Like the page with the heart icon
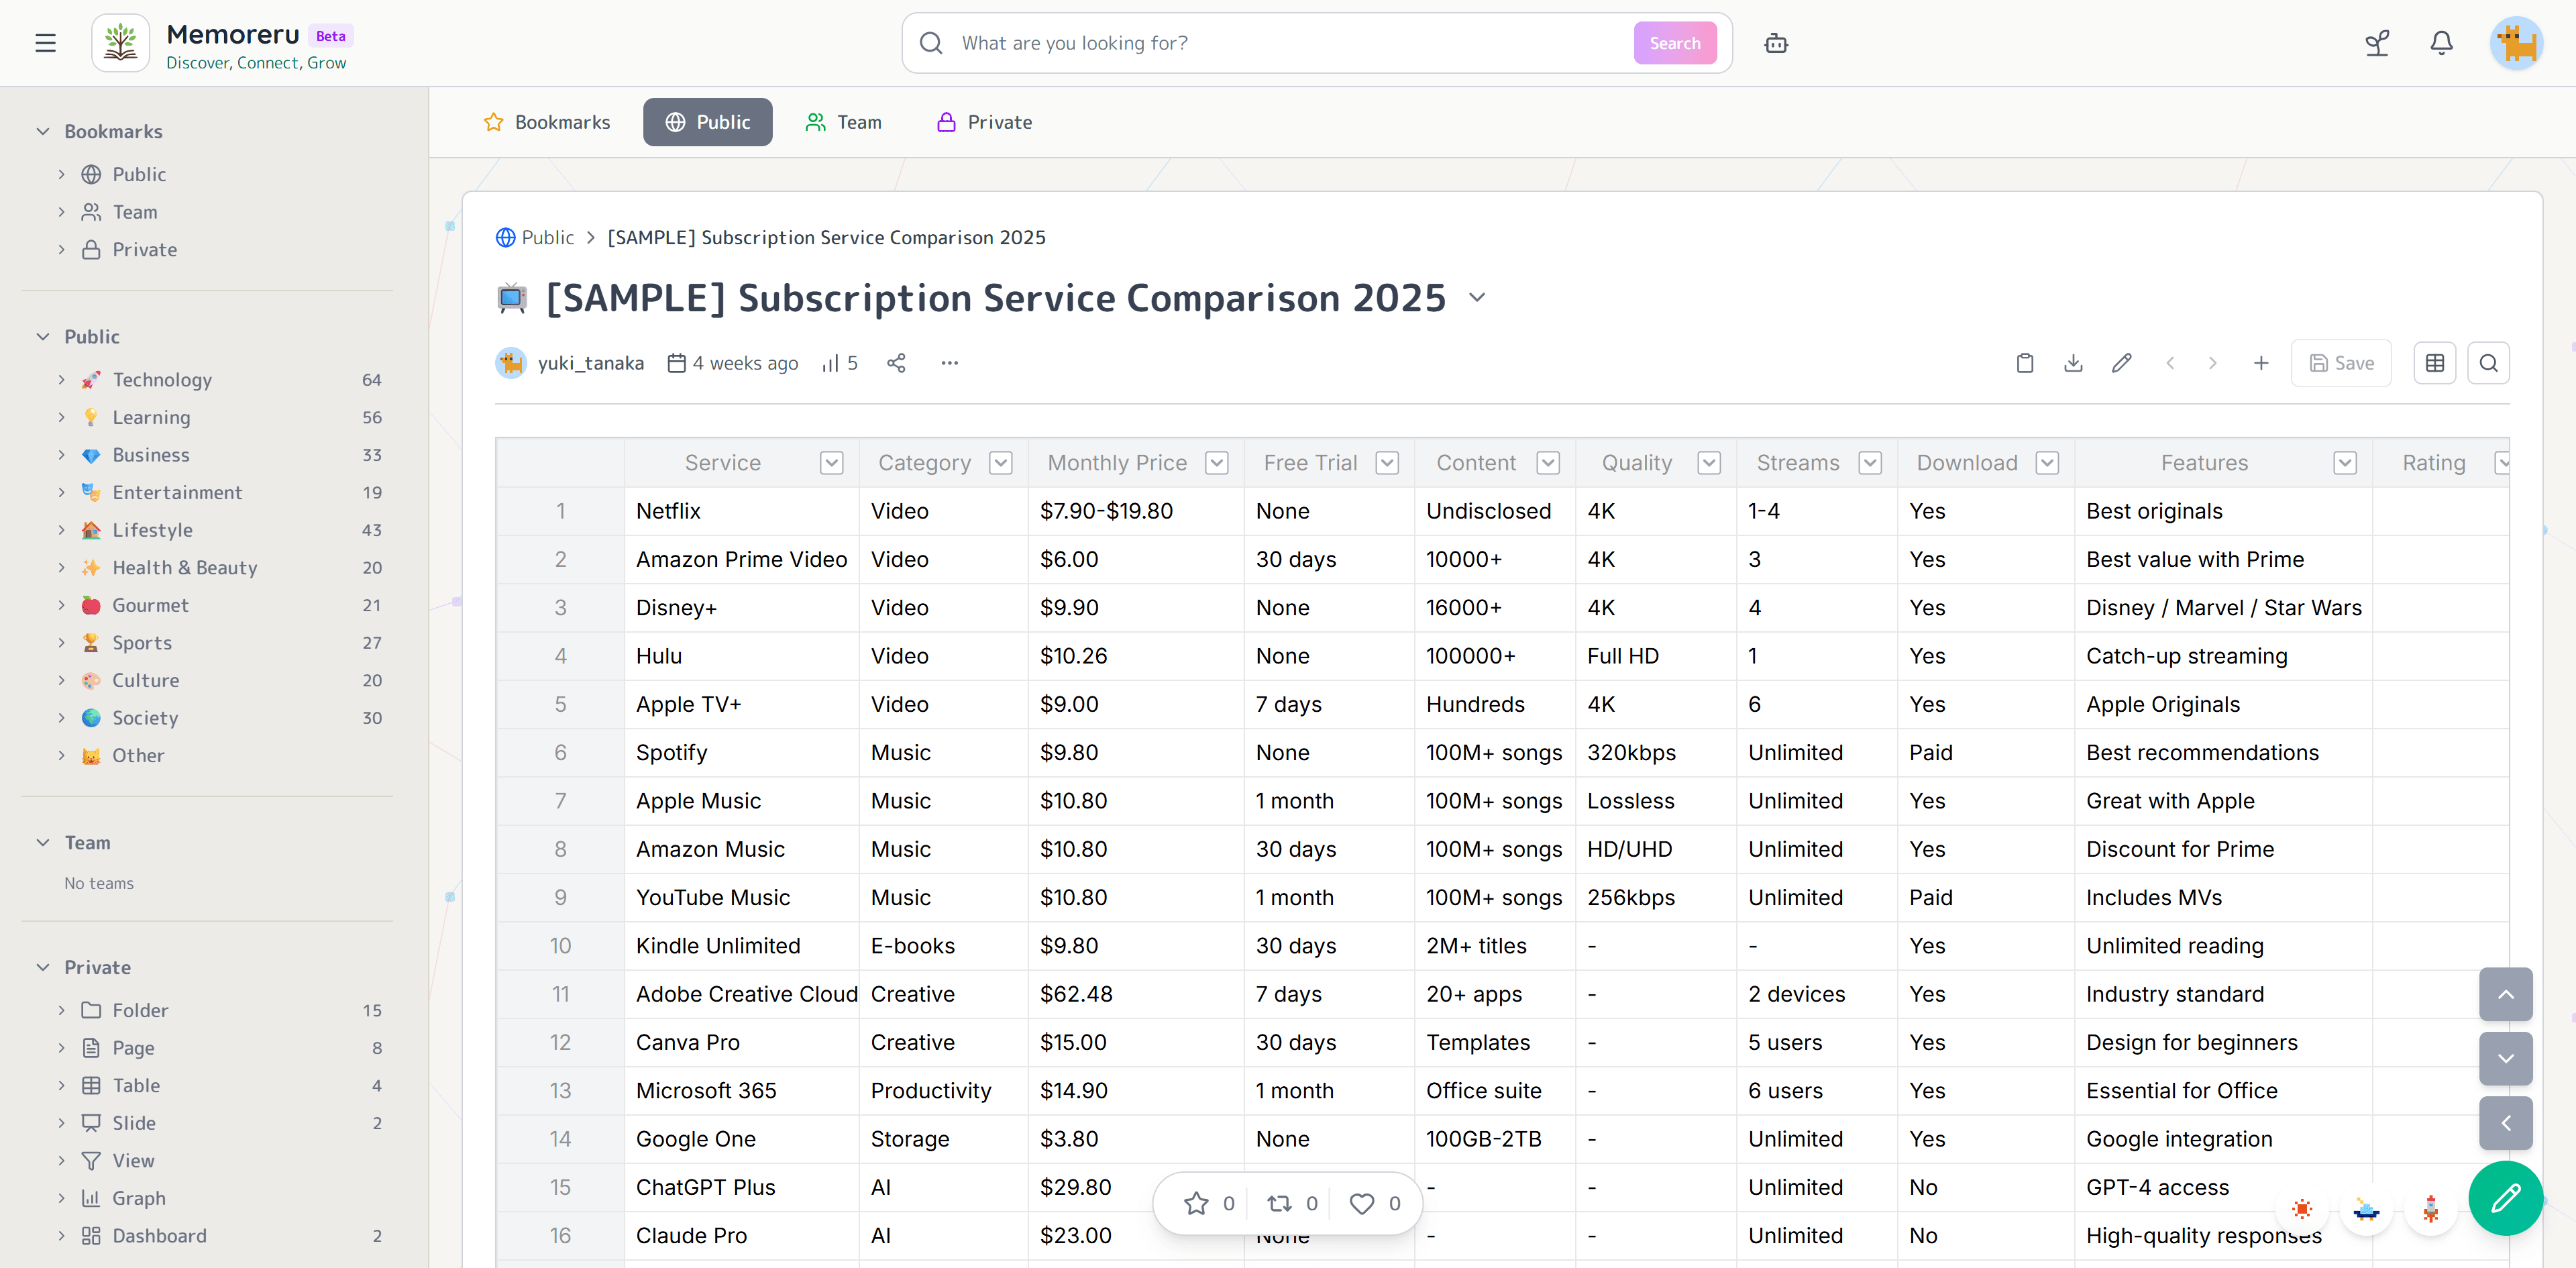2576x1268 pixels. [x=1362, y=1203]
